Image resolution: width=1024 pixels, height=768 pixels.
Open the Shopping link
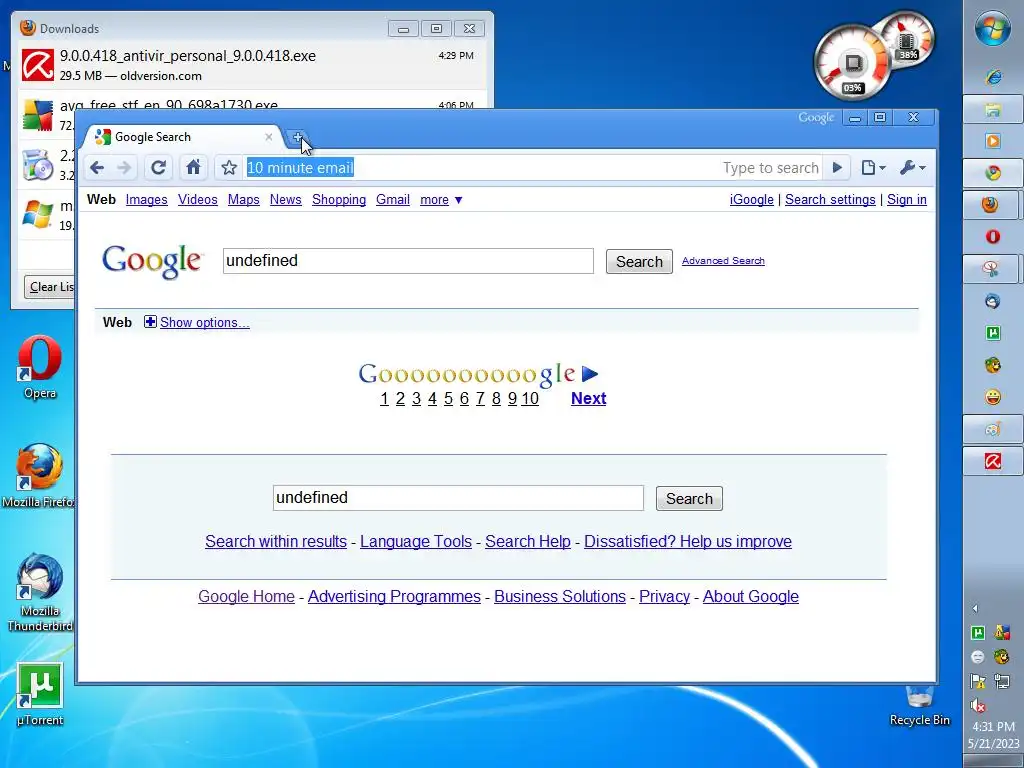(x=339, y=200)
